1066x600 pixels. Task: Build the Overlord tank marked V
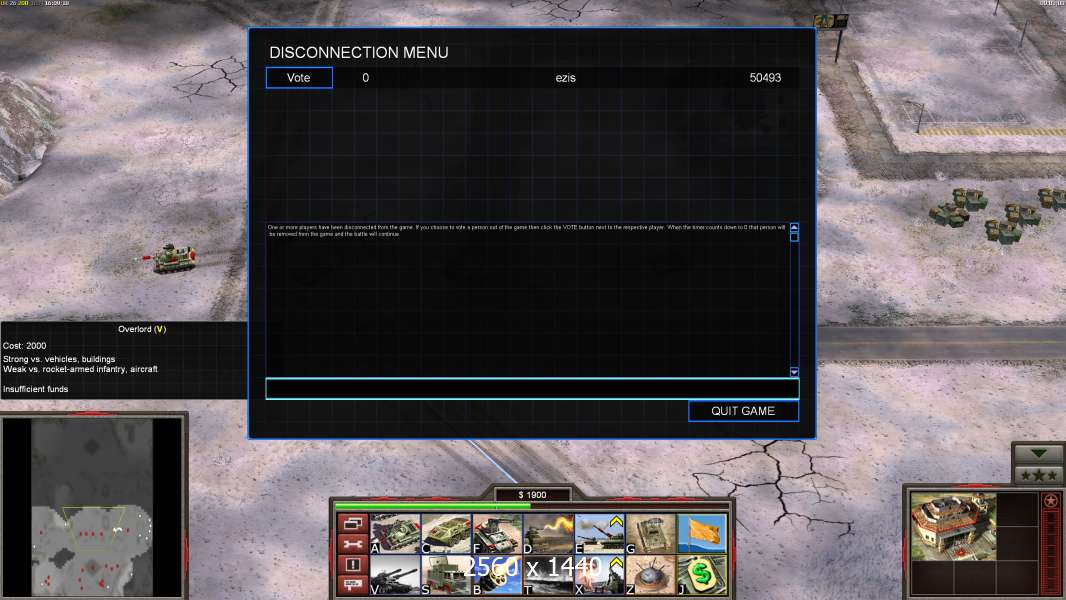pos(395,576)
